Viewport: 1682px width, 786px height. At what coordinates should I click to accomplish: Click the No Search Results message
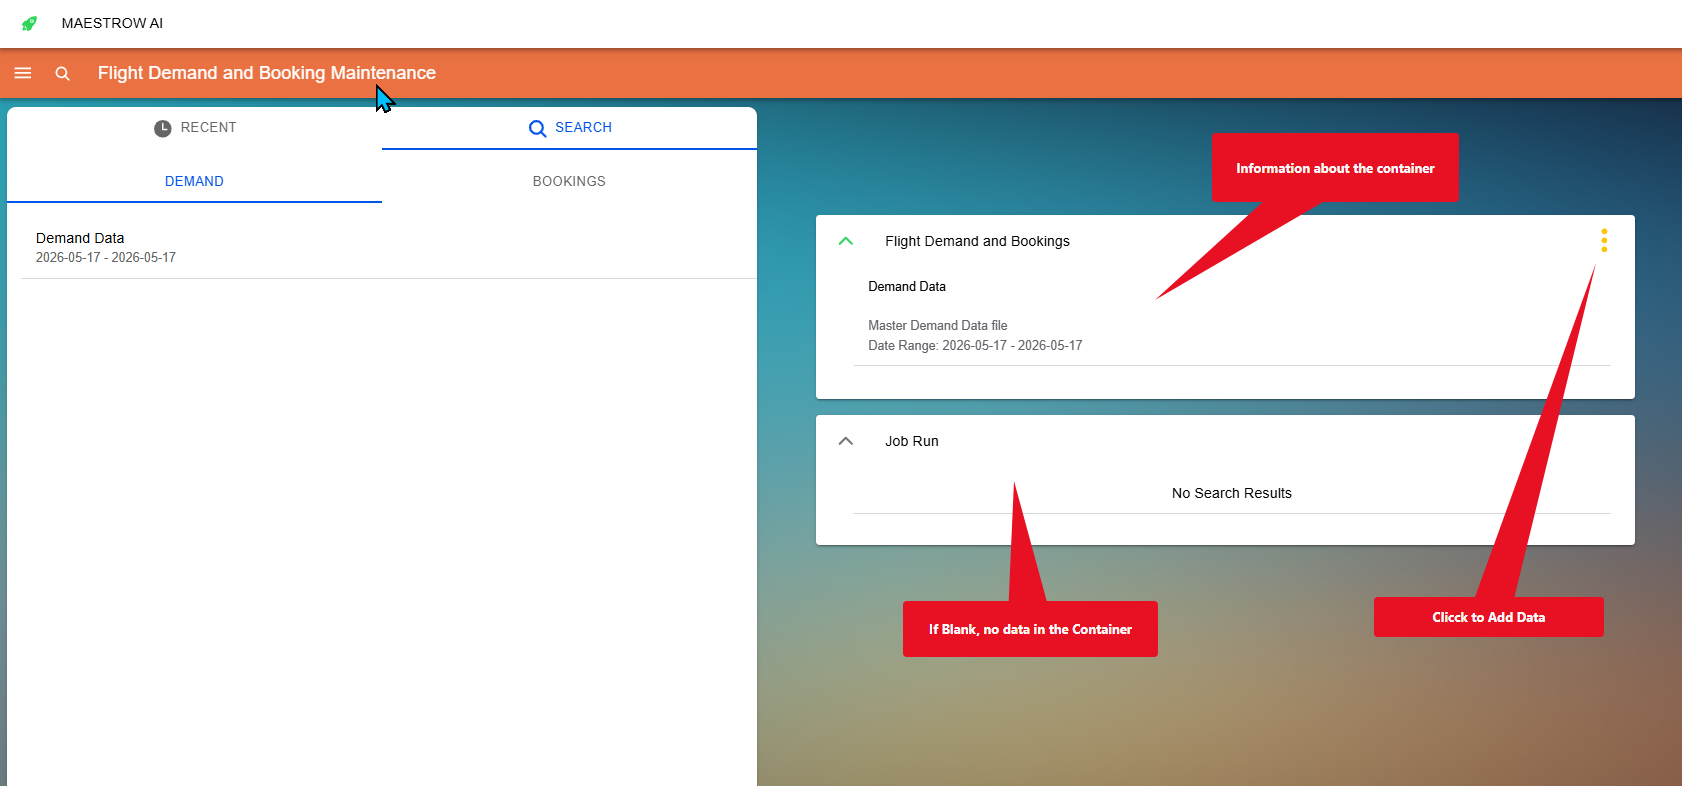[x=1232, y=493]
